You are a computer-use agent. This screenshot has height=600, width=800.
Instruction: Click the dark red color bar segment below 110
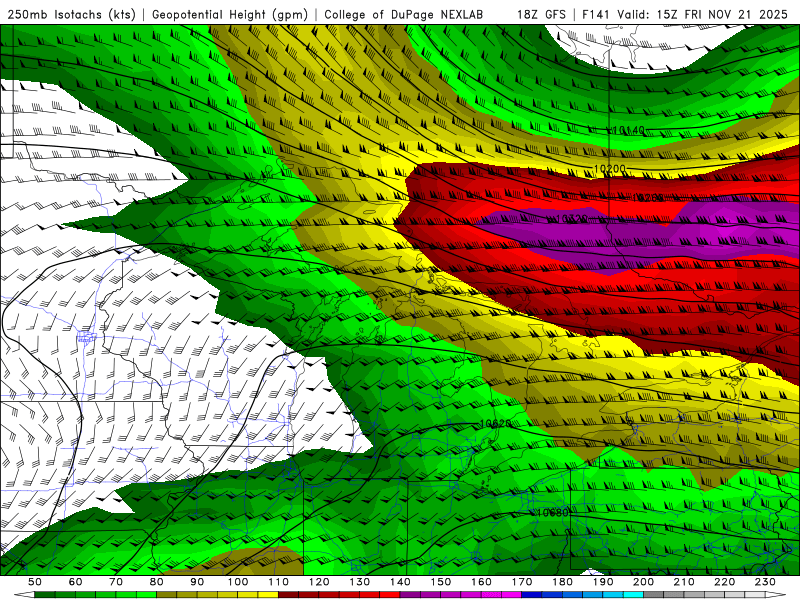[288, 595]
